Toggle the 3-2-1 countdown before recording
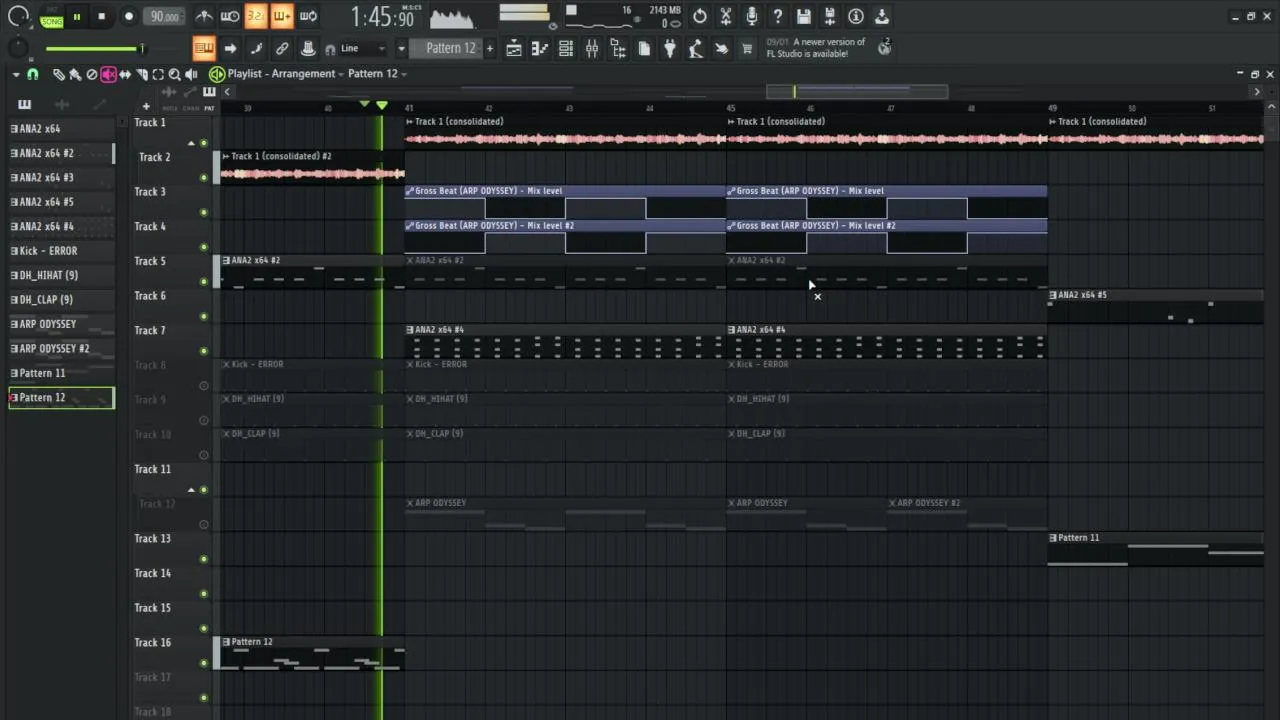 256,16
